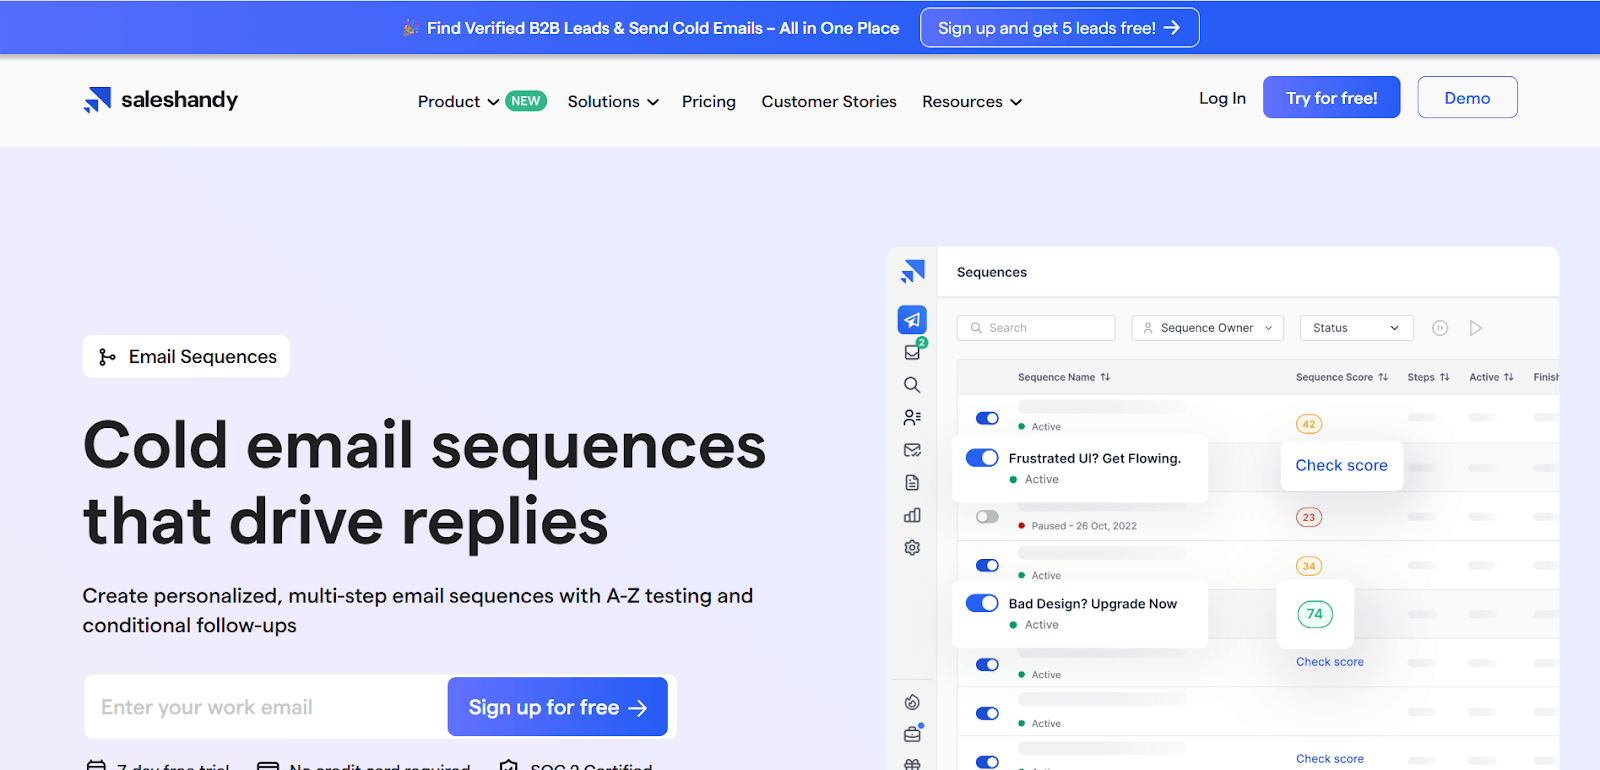Click the pause circle icon beside Status
Screen dimensions: 1600x770
[1440, 328]
